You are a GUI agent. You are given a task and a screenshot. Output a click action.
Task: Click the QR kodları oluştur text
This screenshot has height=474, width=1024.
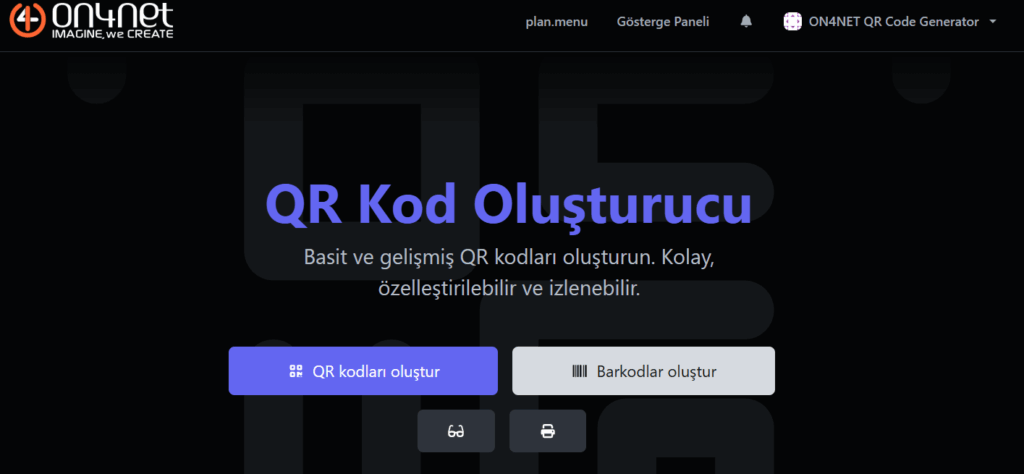tap(376, 371)
